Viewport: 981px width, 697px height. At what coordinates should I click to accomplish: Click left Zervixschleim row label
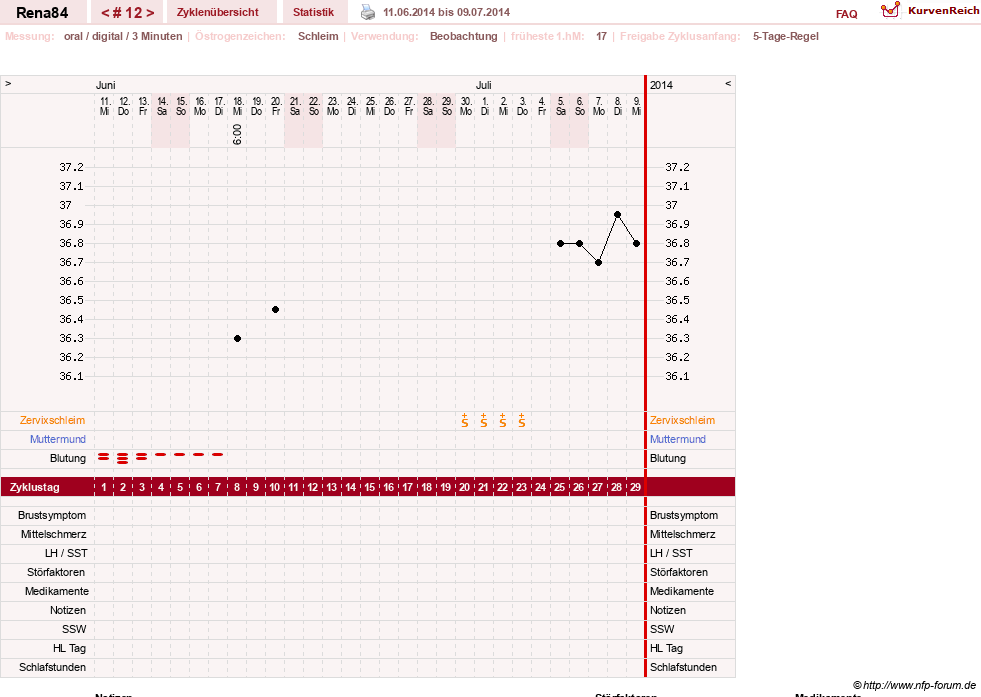point(53,420)
